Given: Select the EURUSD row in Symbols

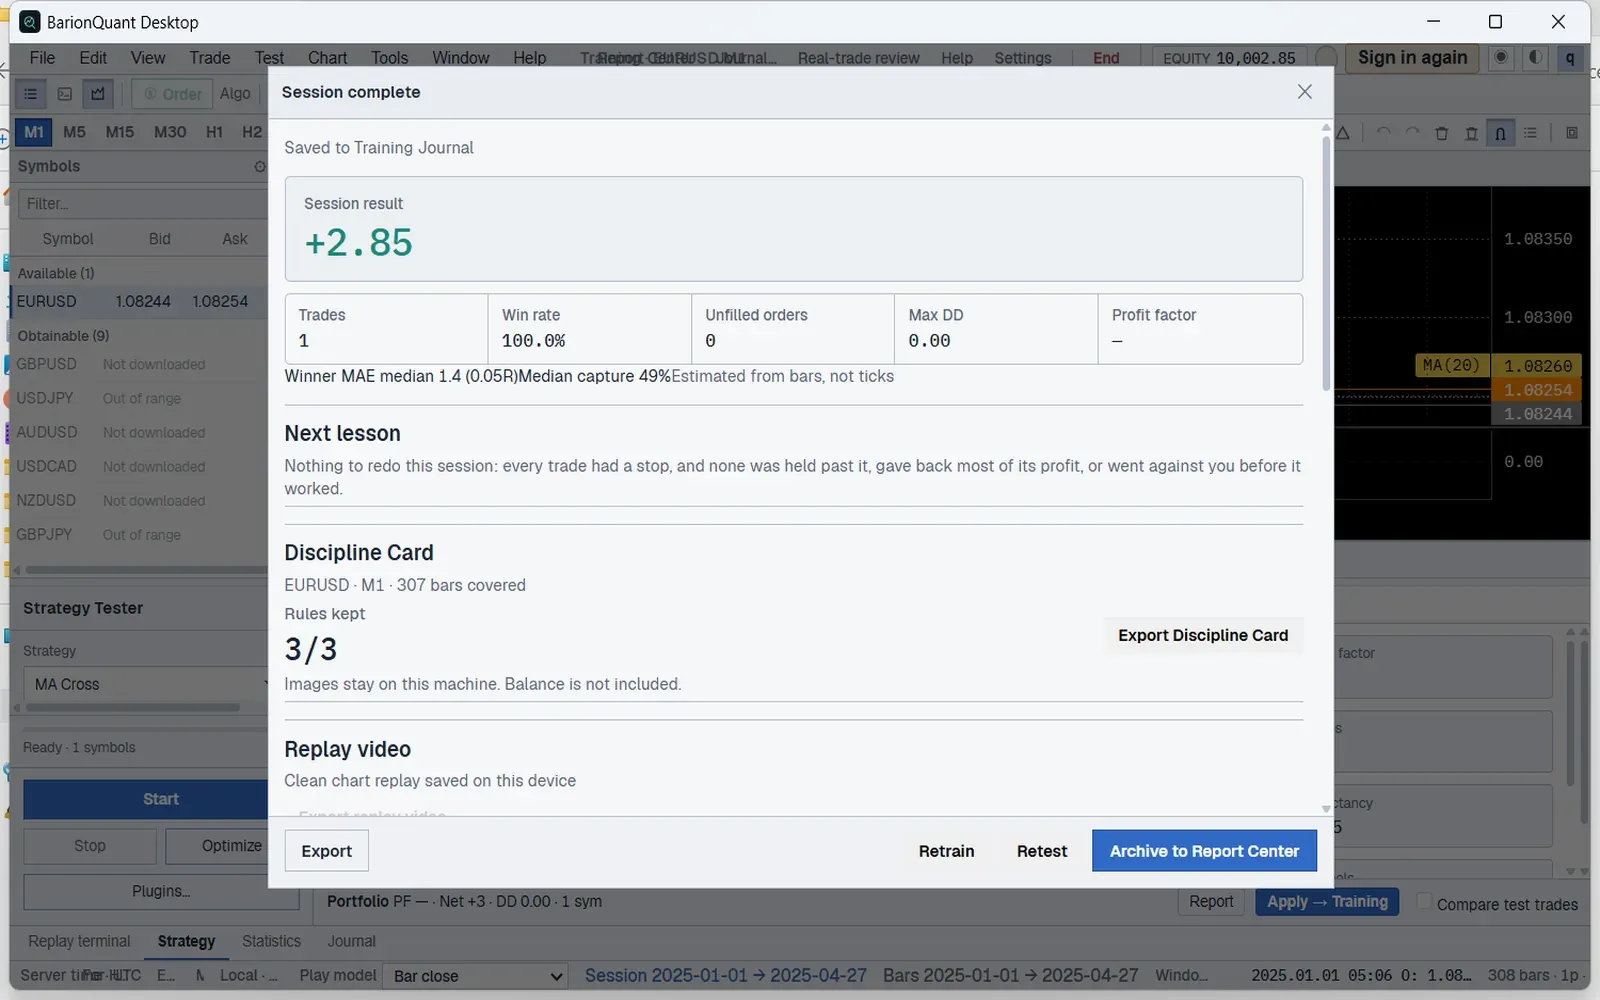Looking at the screenshot, I should coord(140,301).
